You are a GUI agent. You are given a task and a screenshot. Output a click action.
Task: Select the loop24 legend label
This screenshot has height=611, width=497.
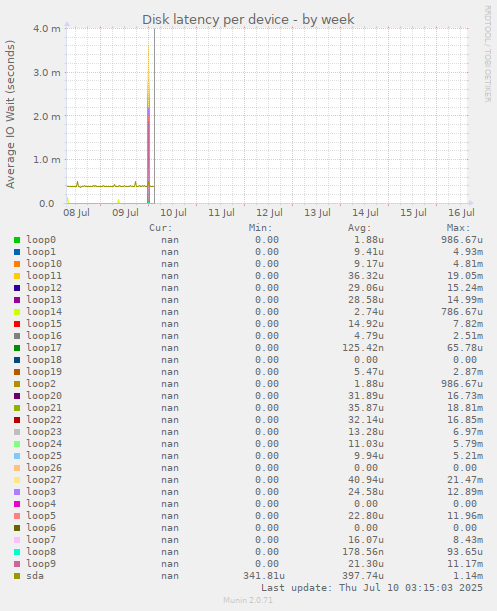coord(44,444)
